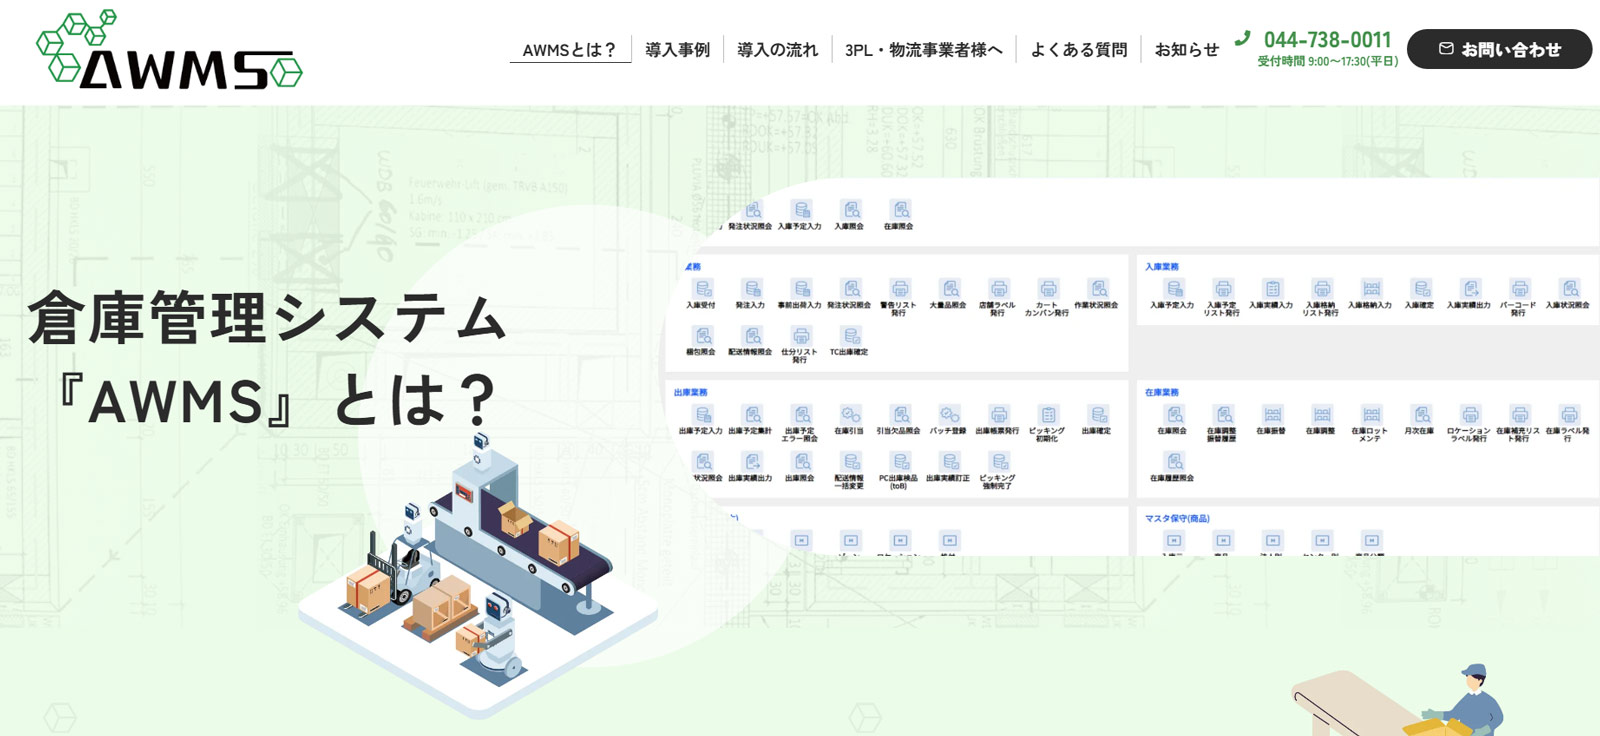Open the よくある質問 menu item
Viewport: 1600px width, 736px height.
click(1078, 50)
